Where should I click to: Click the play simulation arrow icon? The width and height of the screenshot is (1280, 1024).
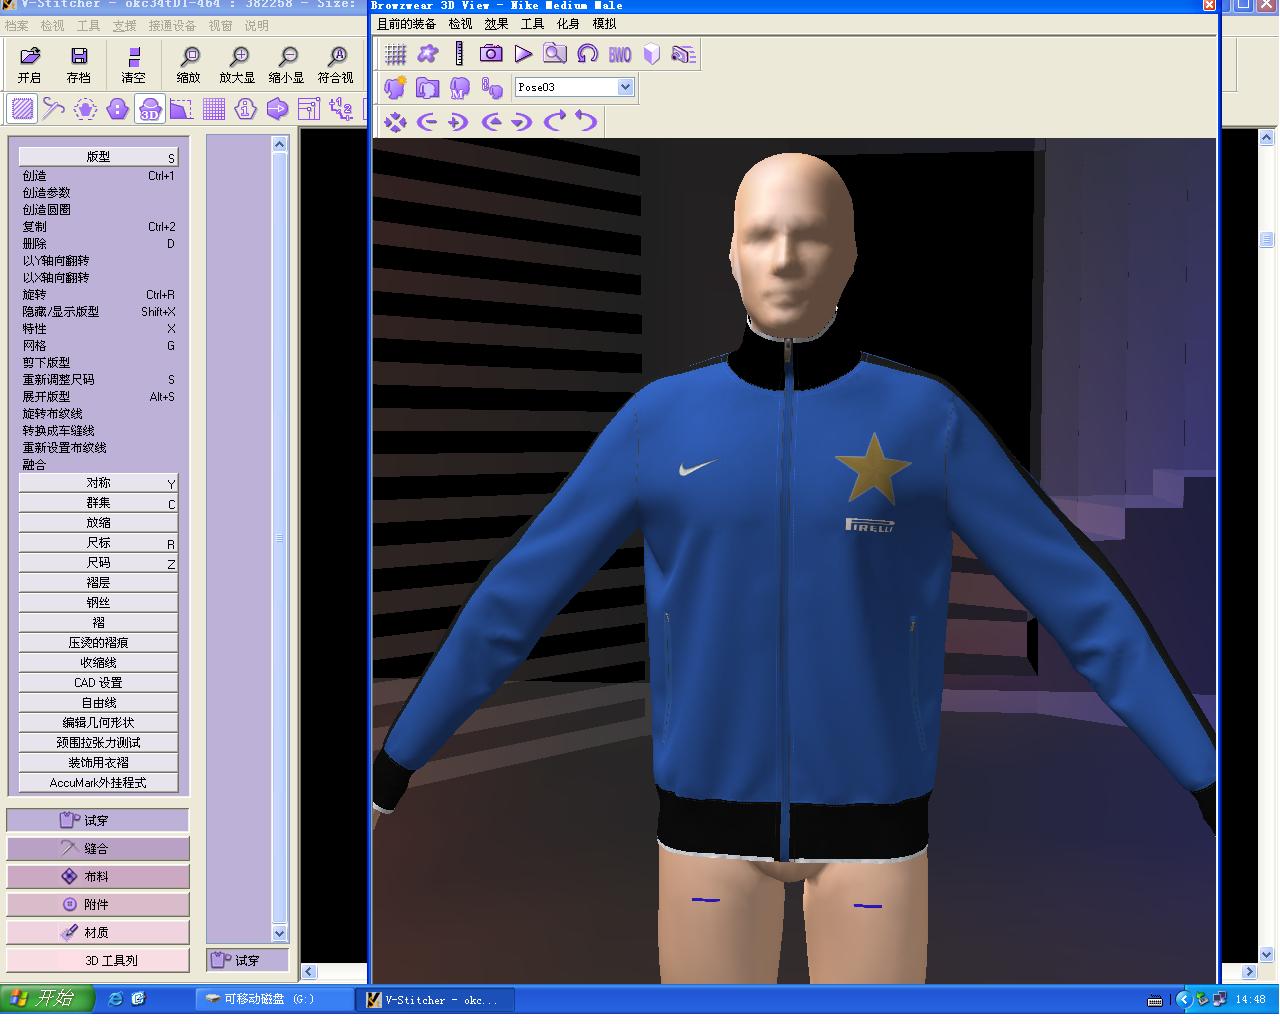click(x=523, y=54)
